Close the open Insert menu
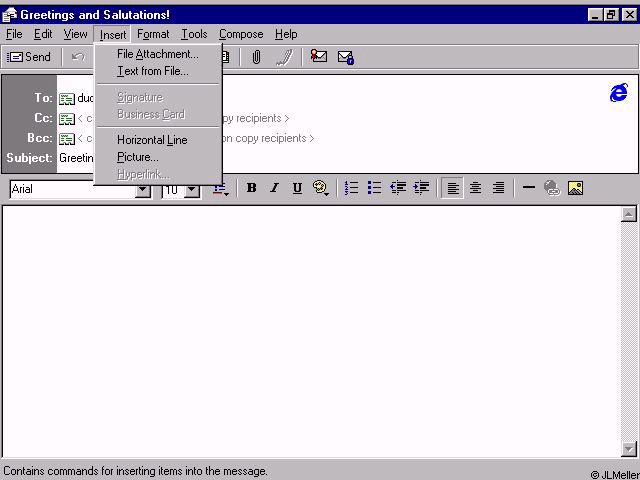Viewport: 640px width, 480px height. (x=113, y=35)
